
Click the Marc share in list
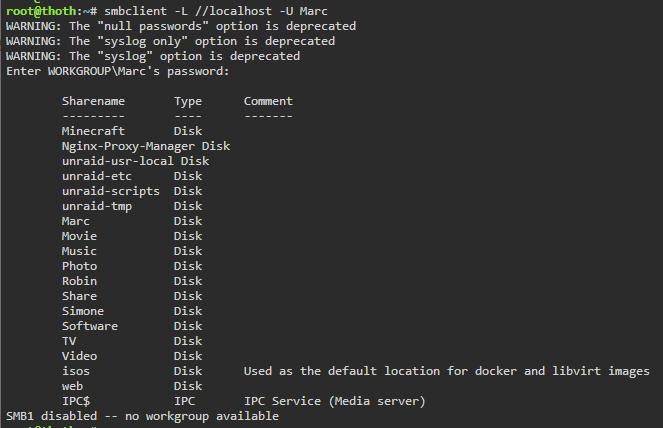76,221
